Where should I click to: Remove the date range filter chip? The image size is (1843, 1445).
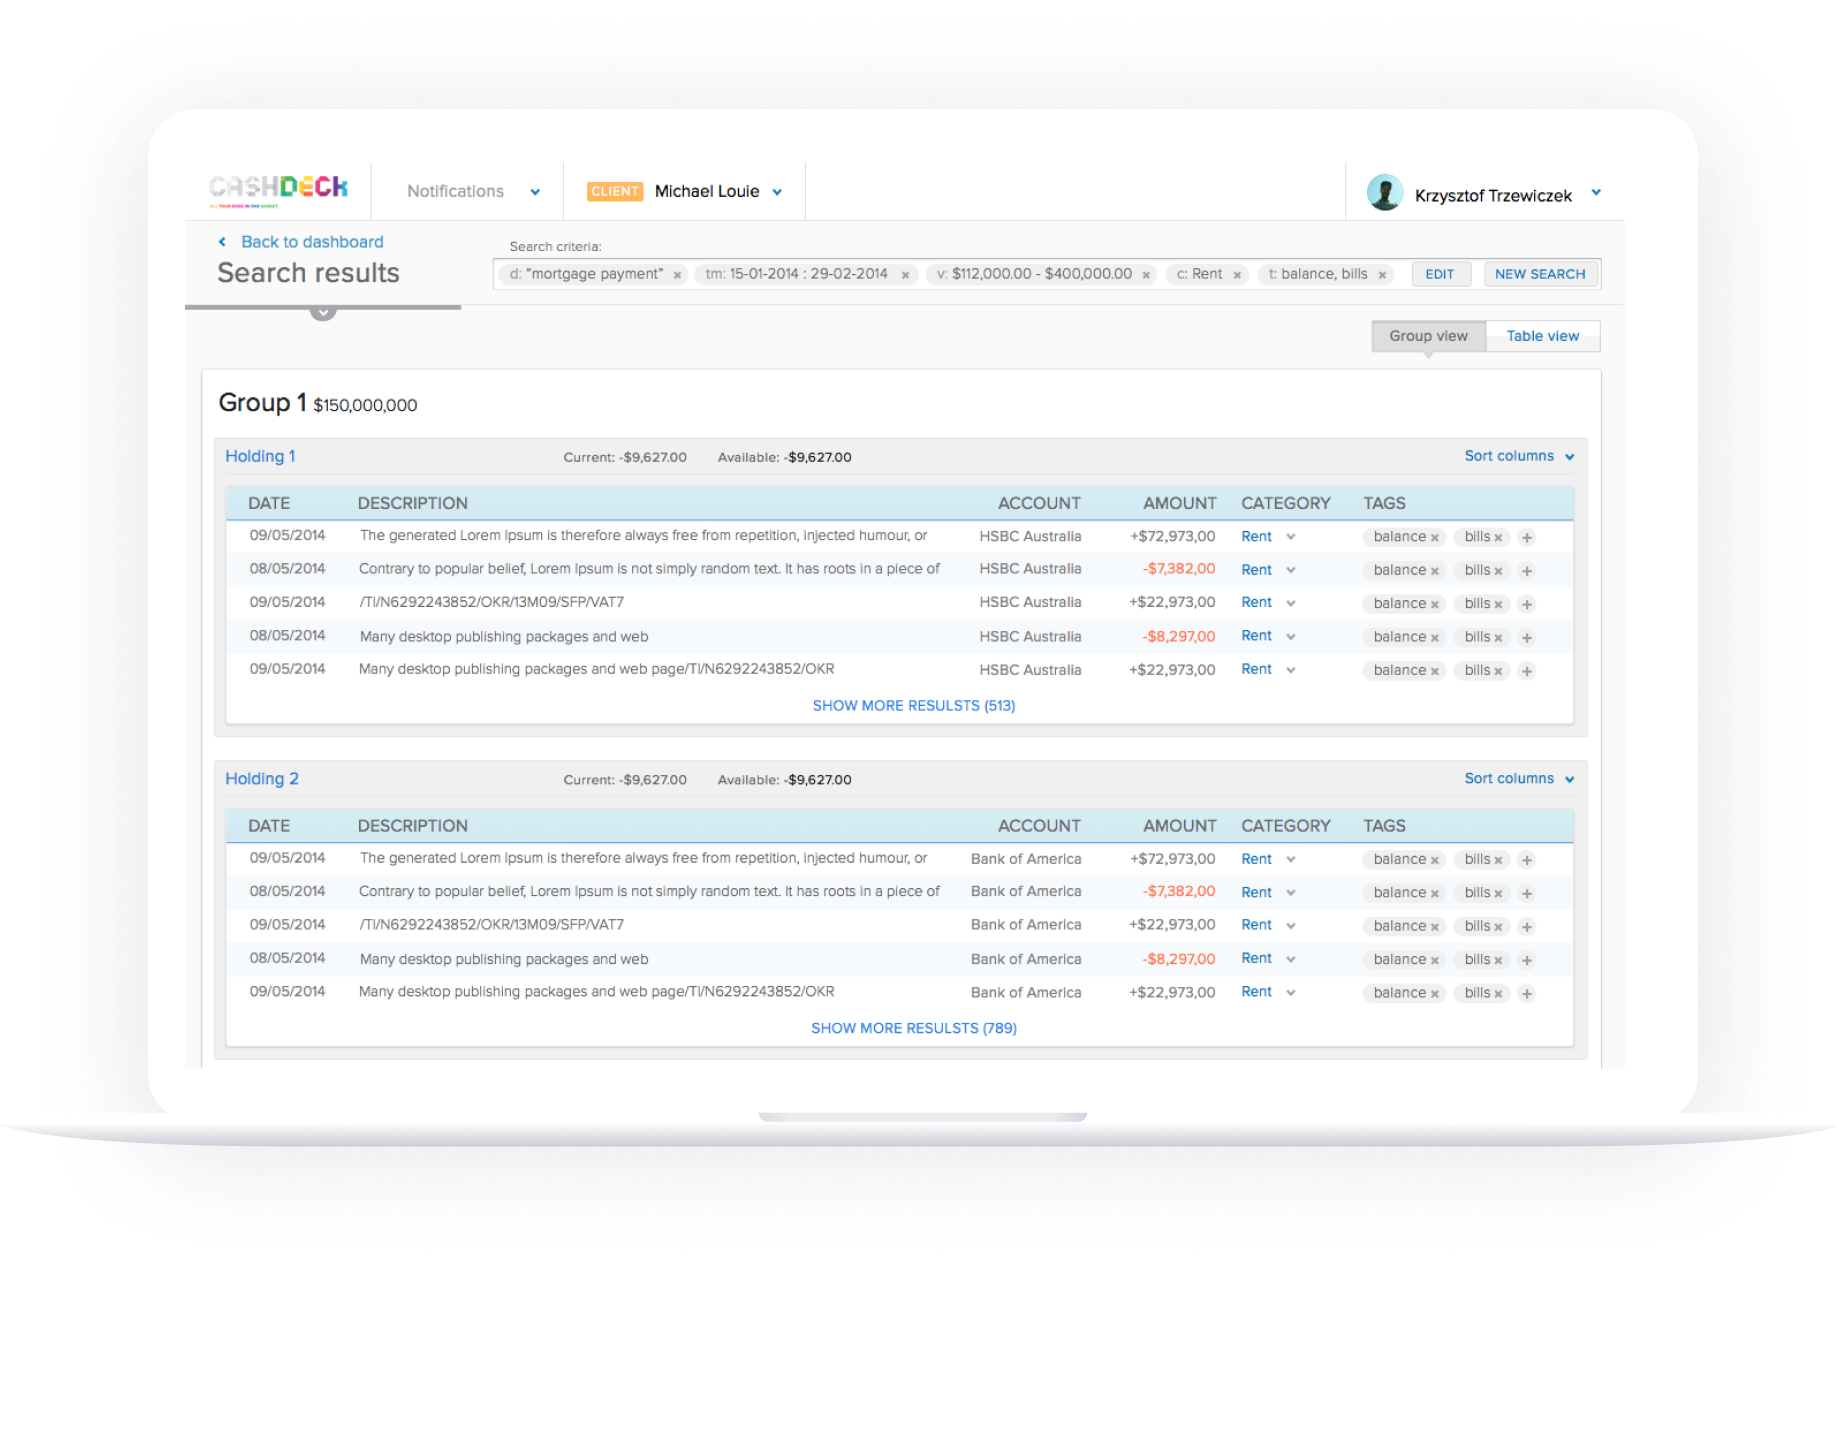coord(905,273)
